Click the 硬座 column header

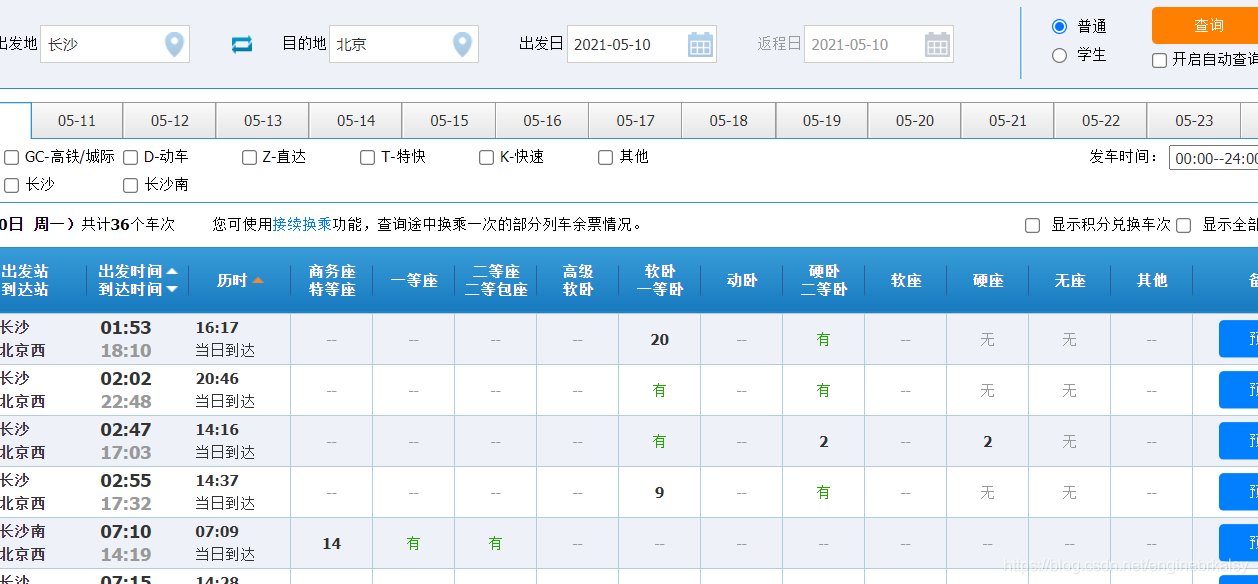tap(988, 281)
